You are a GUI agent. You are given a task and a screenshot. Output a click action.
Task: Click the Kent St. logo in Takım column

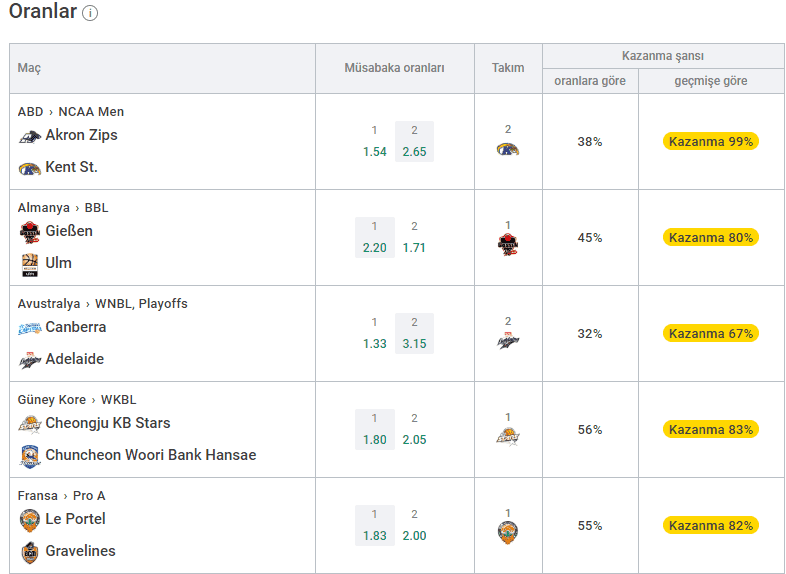(x=508, y=149)
